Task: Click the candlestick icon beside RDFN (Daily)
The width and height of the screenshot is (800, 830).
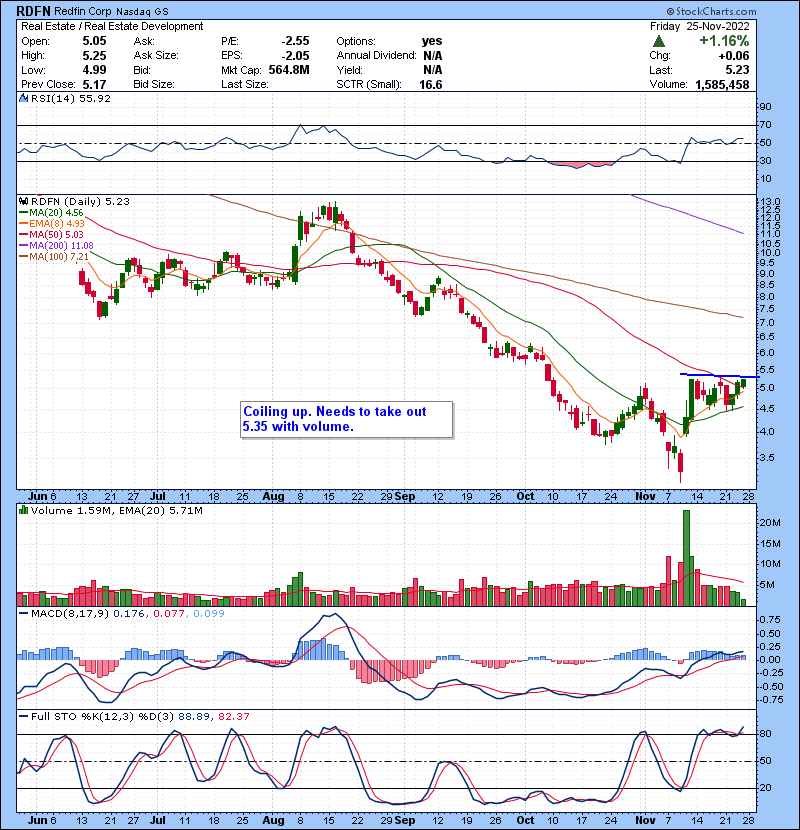Action: coord(23,201)
